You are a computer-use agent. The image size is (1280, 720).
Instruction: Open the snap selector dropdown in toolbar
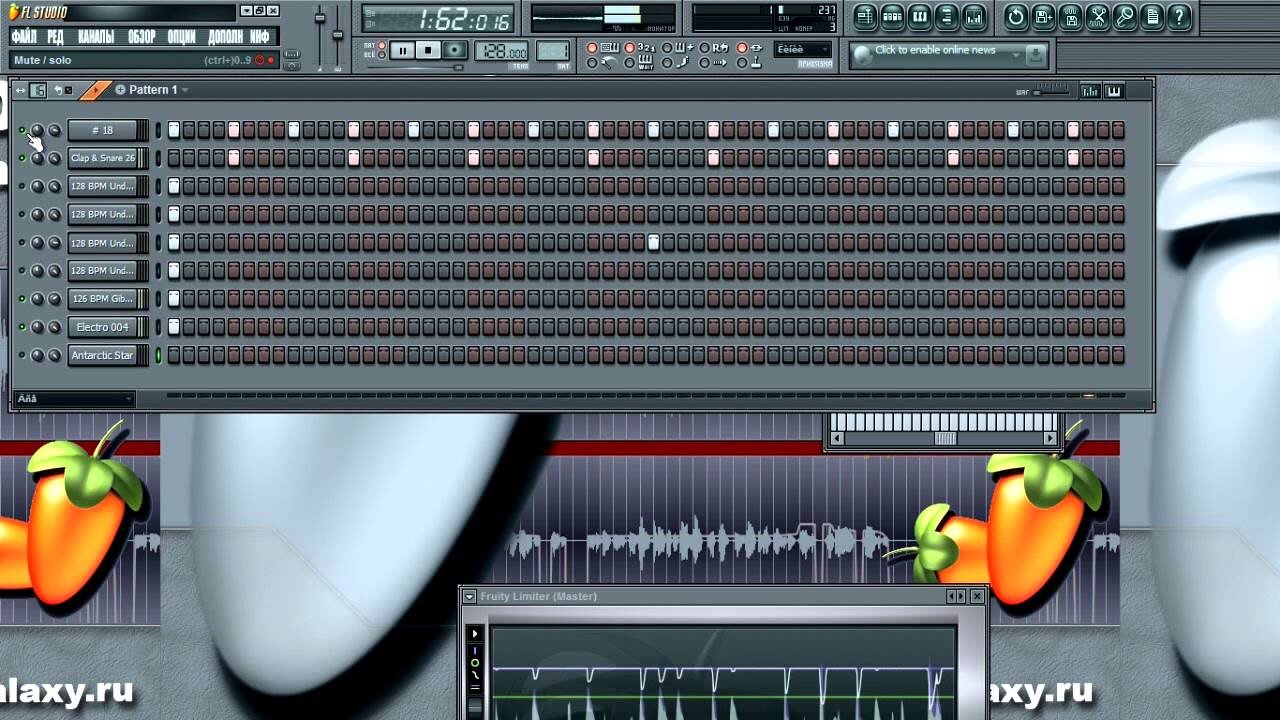[803, 49]
